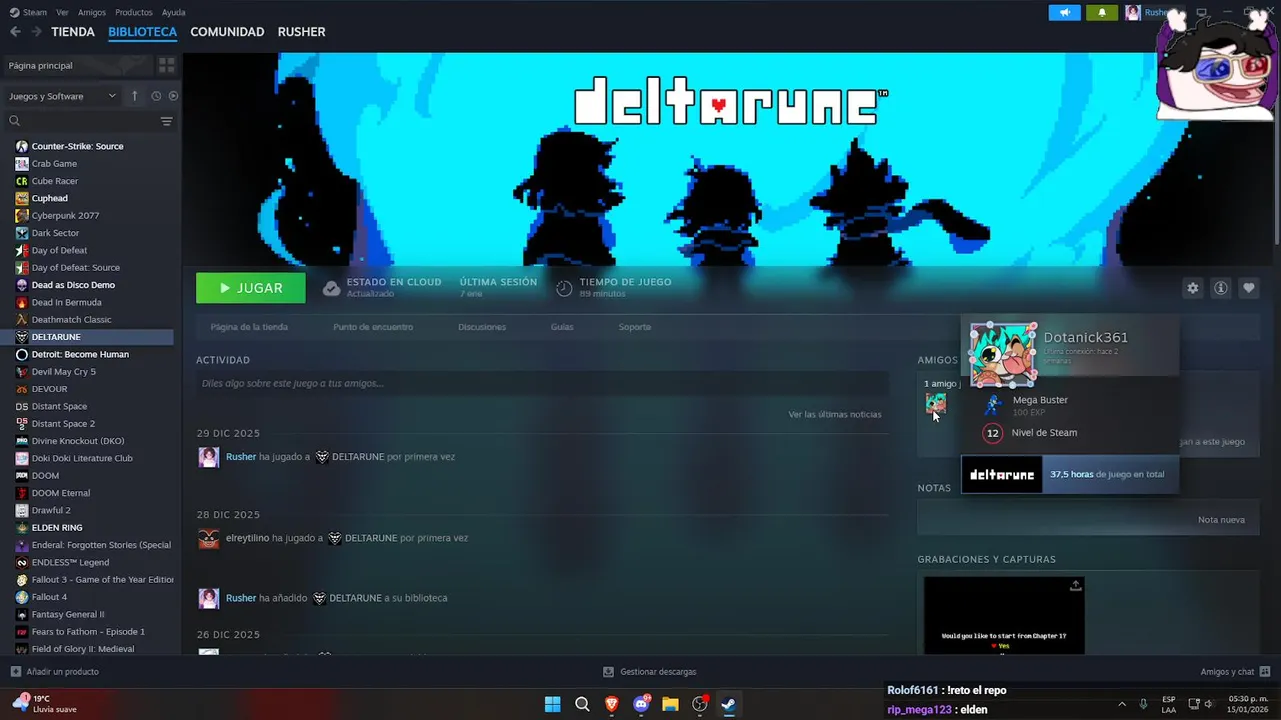This screenshot has height=720, width=1281.
Task: Click the playtime clock icon
Action: (564, 288)
